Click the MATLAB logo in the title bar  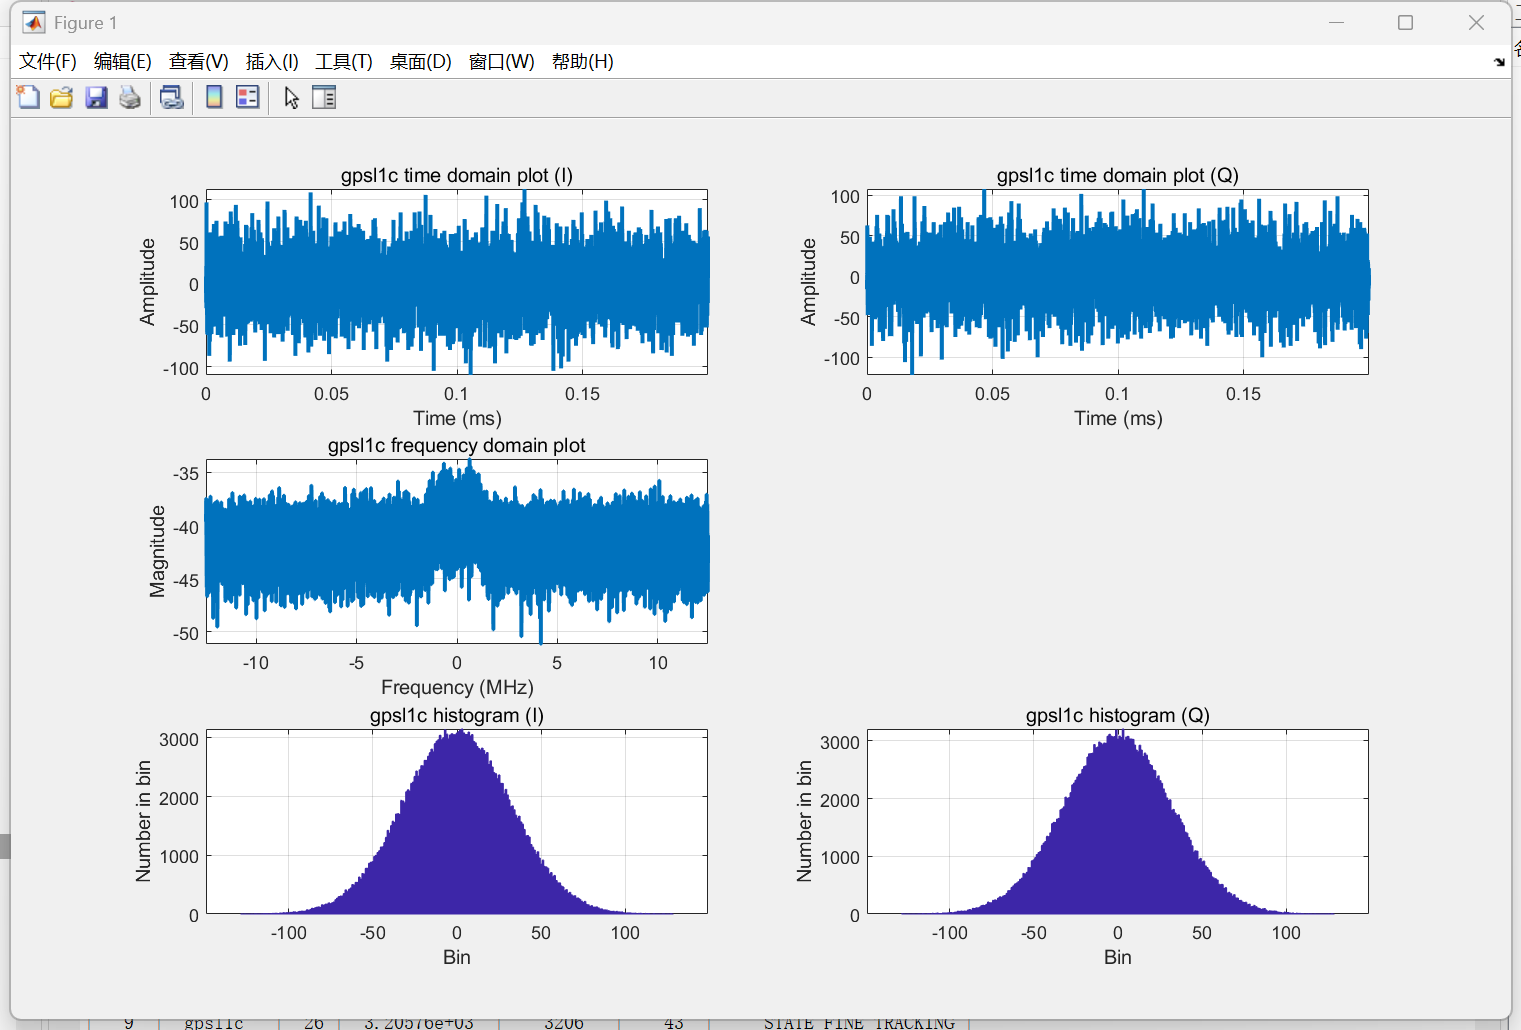click(34, 23)
